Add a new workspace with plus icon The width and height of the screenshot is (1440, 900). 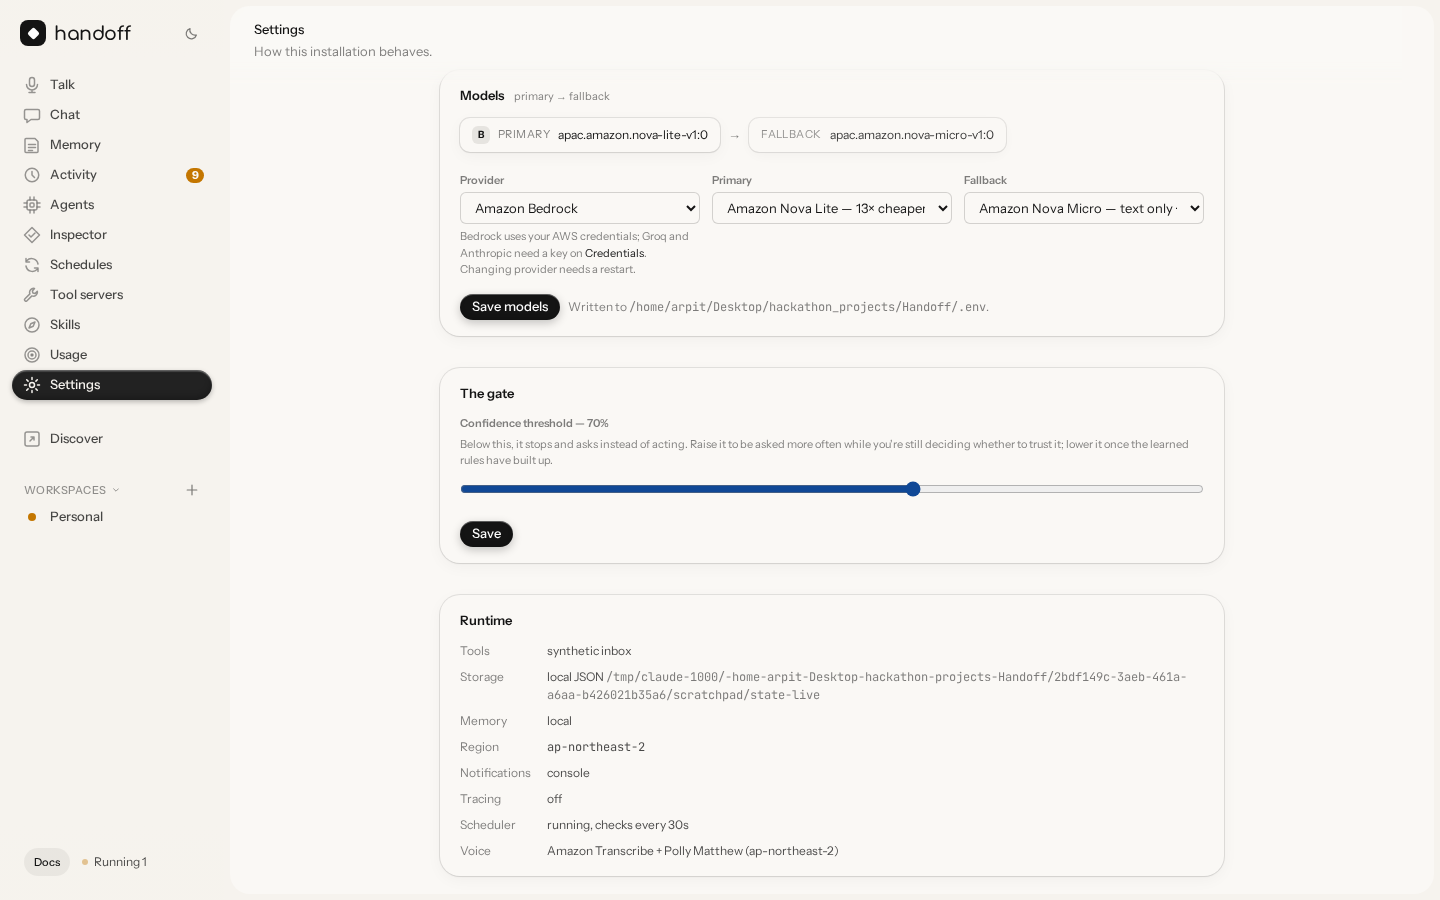(192, 490)
